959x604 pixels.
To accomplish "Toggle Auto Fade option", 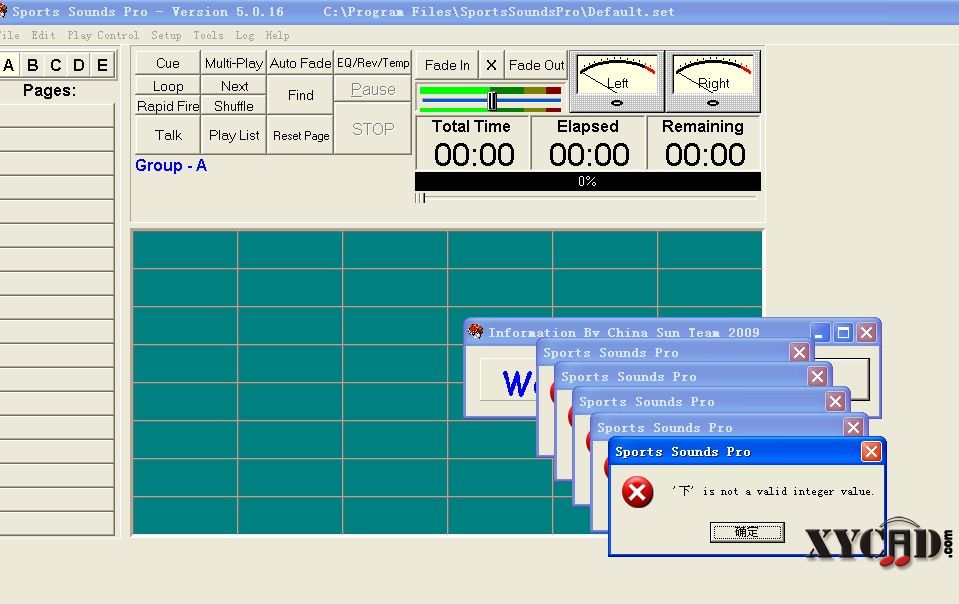I will [300, 63].
